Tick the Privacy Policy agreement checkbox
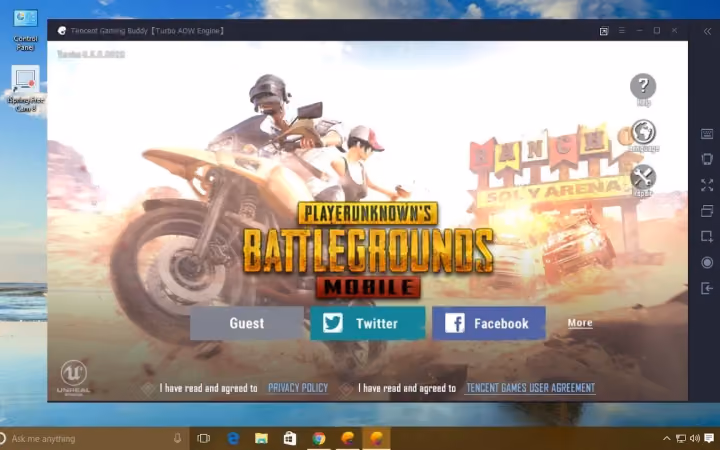 148,389
